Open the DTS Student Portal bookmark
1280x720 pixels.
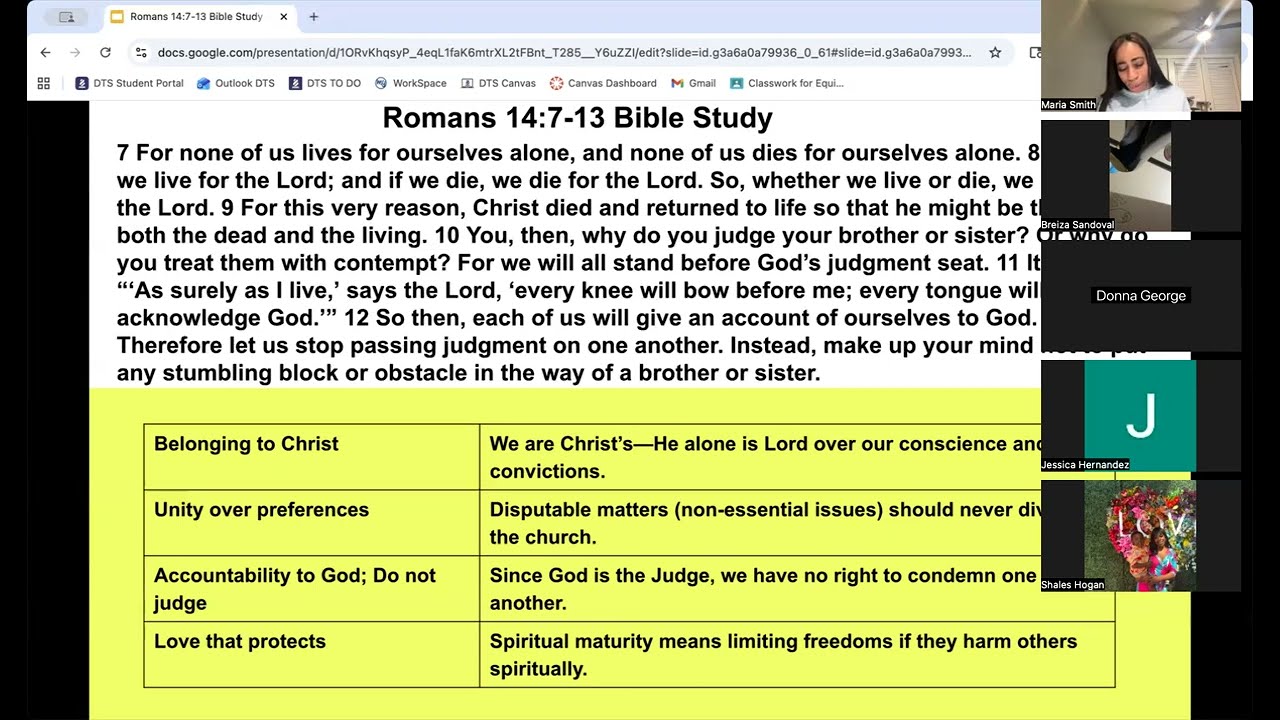tap(130, 83)
